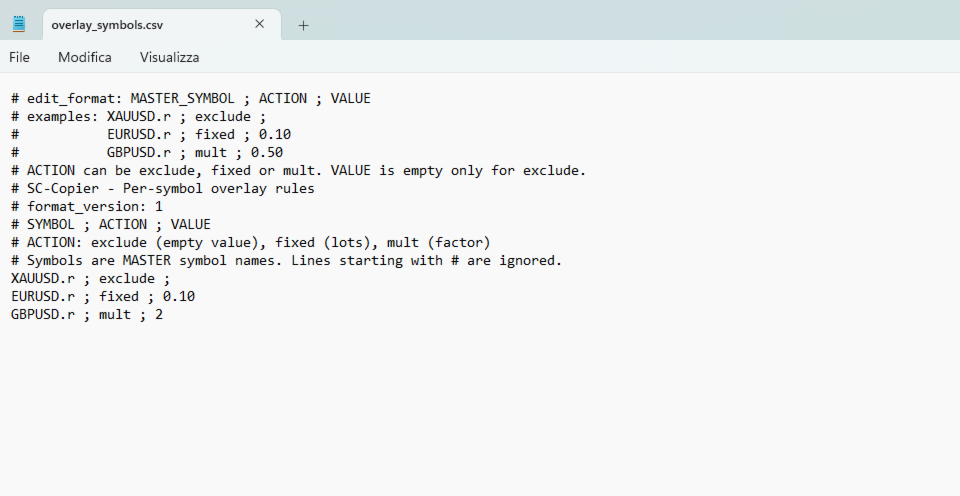This screenshot has width=960, height=496.
Task: Click the Notepad app icon
Action: click(x=19, y=24)
